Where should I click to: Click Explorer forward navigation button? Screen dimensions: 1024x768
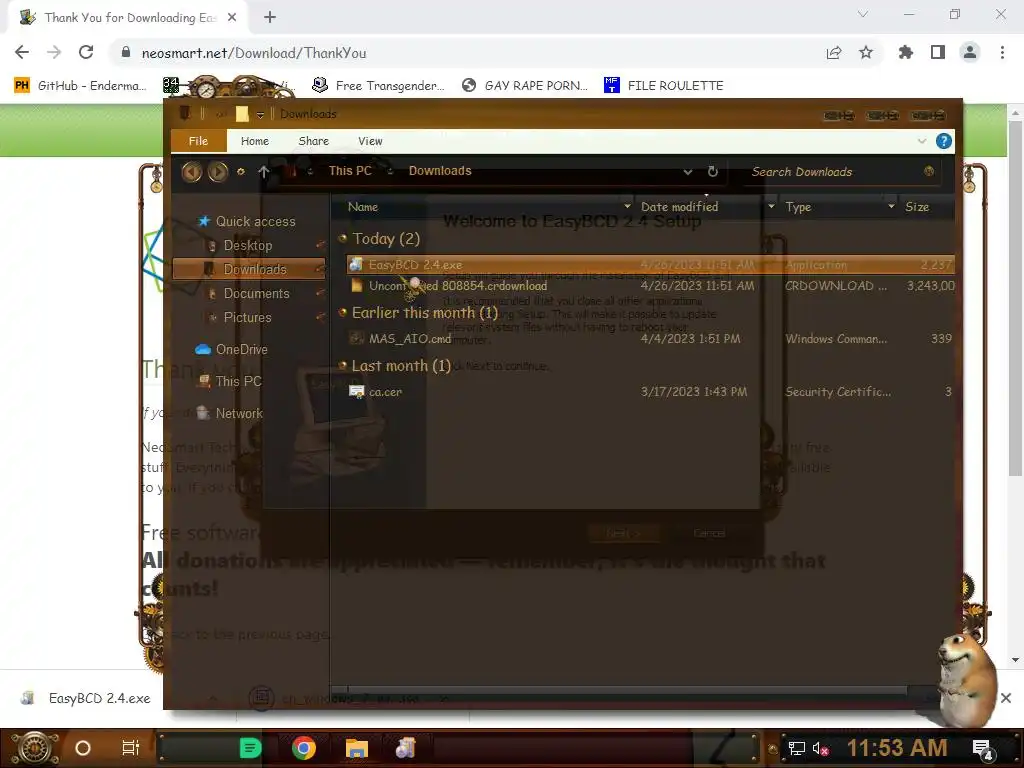[x=218, y=172]
